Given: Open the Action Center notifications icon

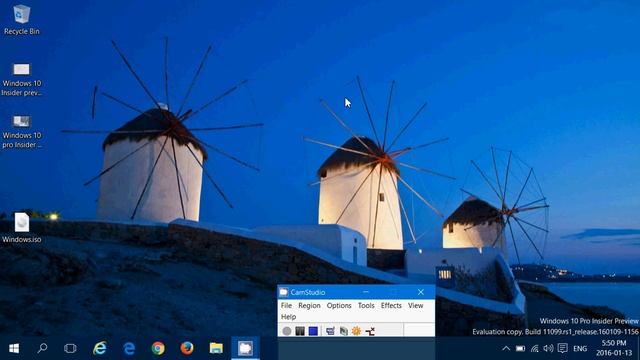Looking at the screenshot, I should pos(562,348).
